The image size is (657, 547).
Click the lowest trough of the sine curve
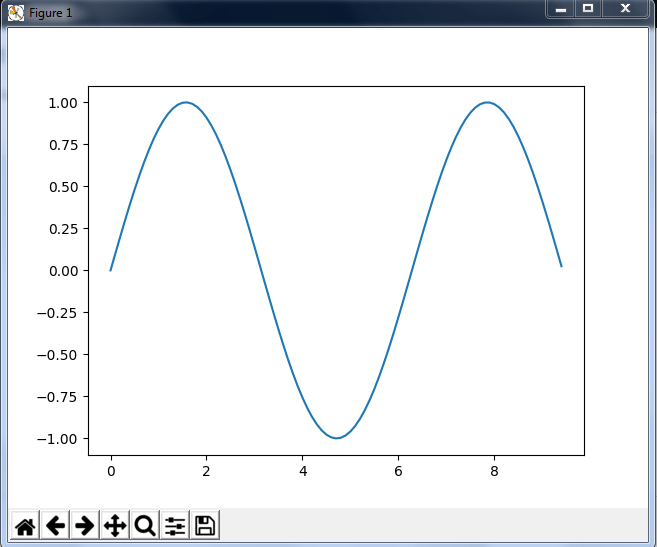[337, 438]
